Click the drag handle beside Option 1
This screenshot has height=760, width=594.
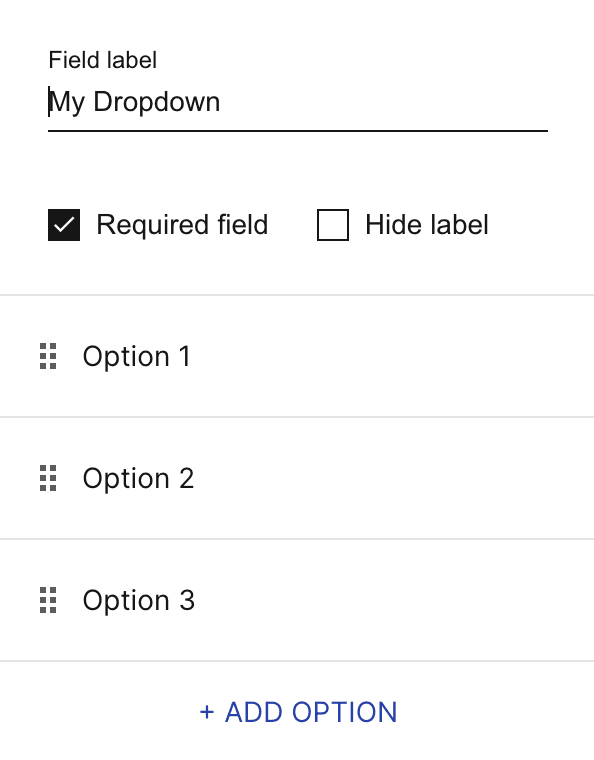[x=48, y=356]
